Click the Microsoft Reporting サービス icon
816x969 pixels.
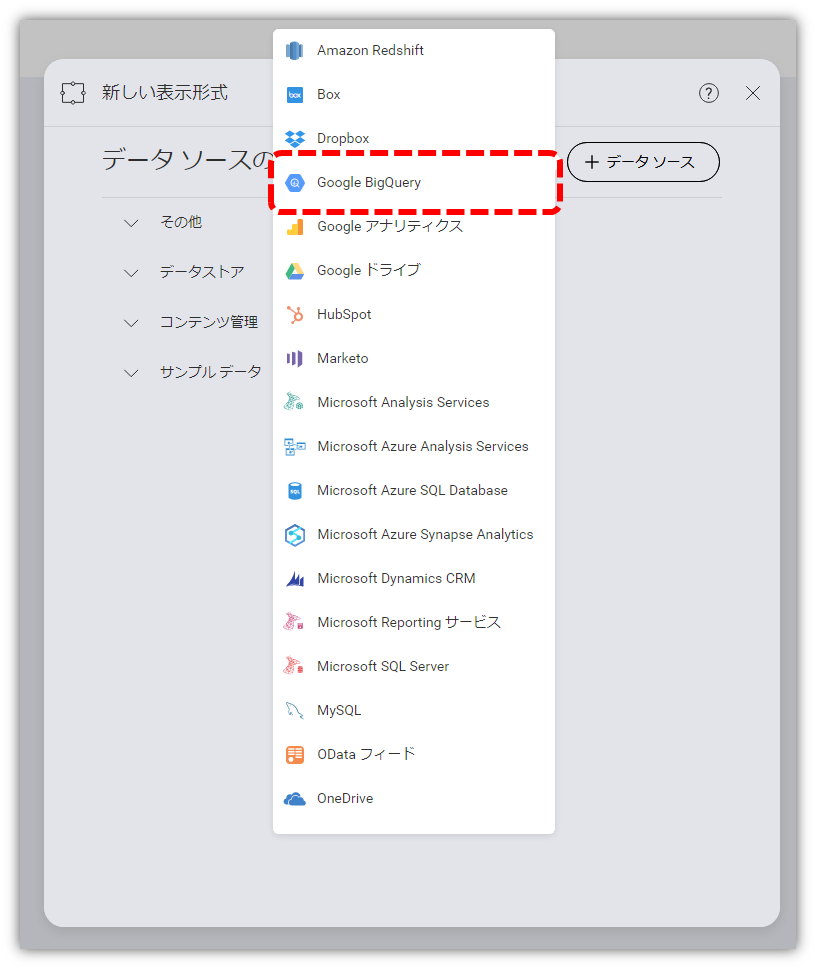(x=294, y=622)
